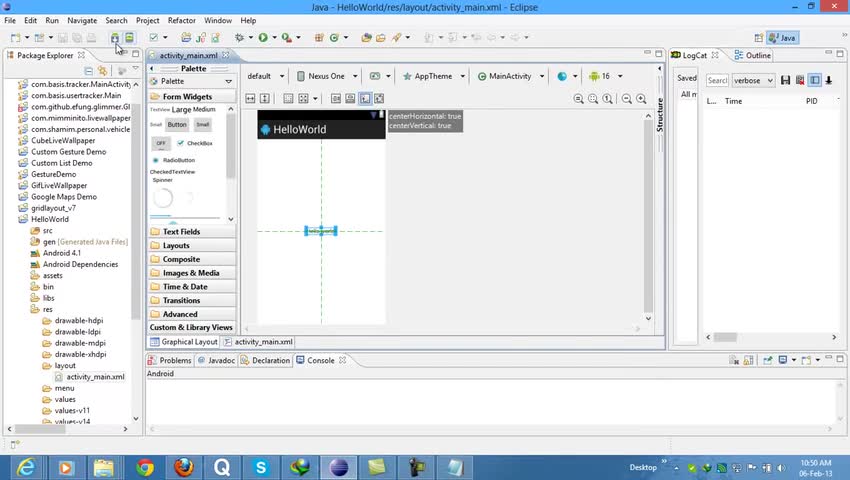Viewport: 850px width, 480px height.
Task: Open the default configuration dropdown
Action: (x=266, y=76)
